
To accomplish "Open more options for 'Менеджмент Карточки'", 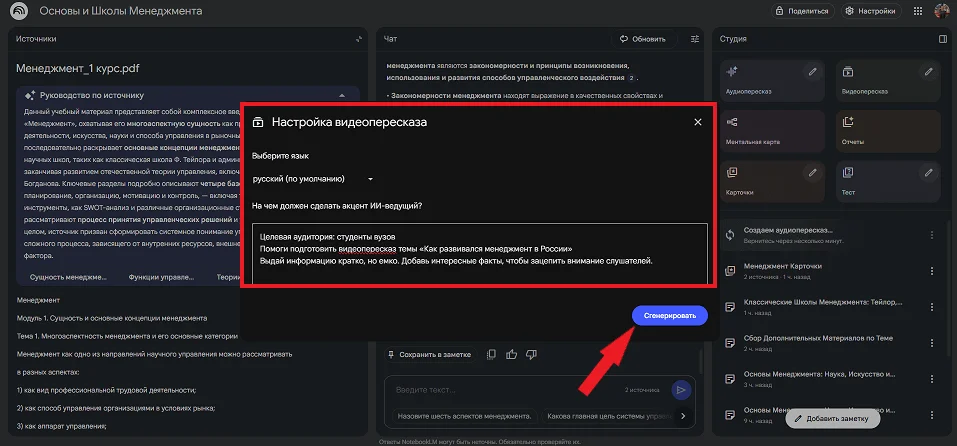I will point(932,270).
